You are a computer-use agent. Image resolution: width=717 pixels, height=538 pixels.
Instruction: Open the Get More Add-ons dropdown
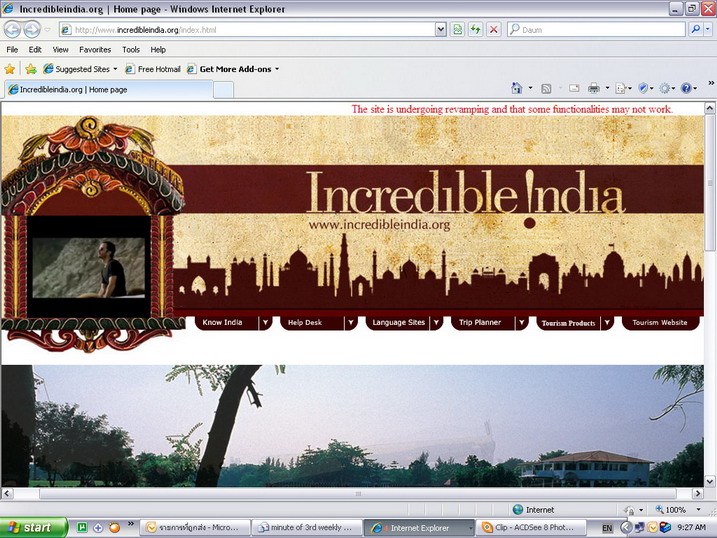pos(233,69)
